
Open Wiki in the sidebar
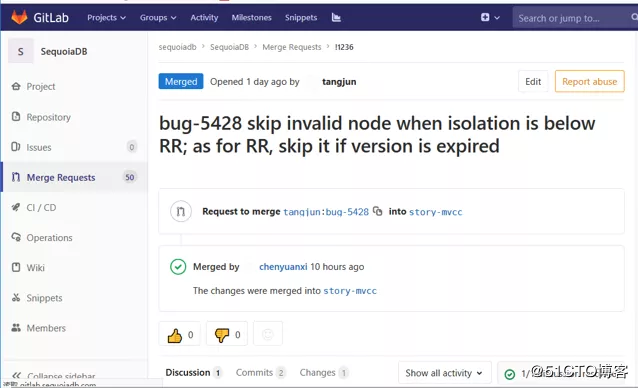click(35, 268)
